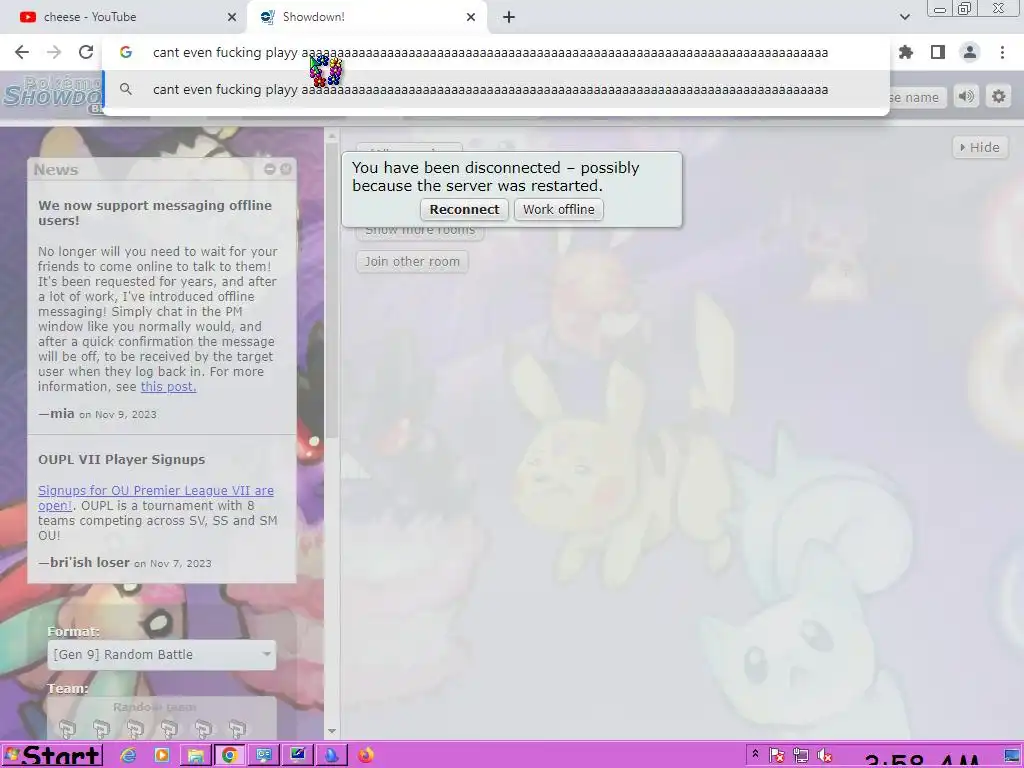Open the network tray icon
Viewport: 1024px width, 768px height.
tap(801, 756)
